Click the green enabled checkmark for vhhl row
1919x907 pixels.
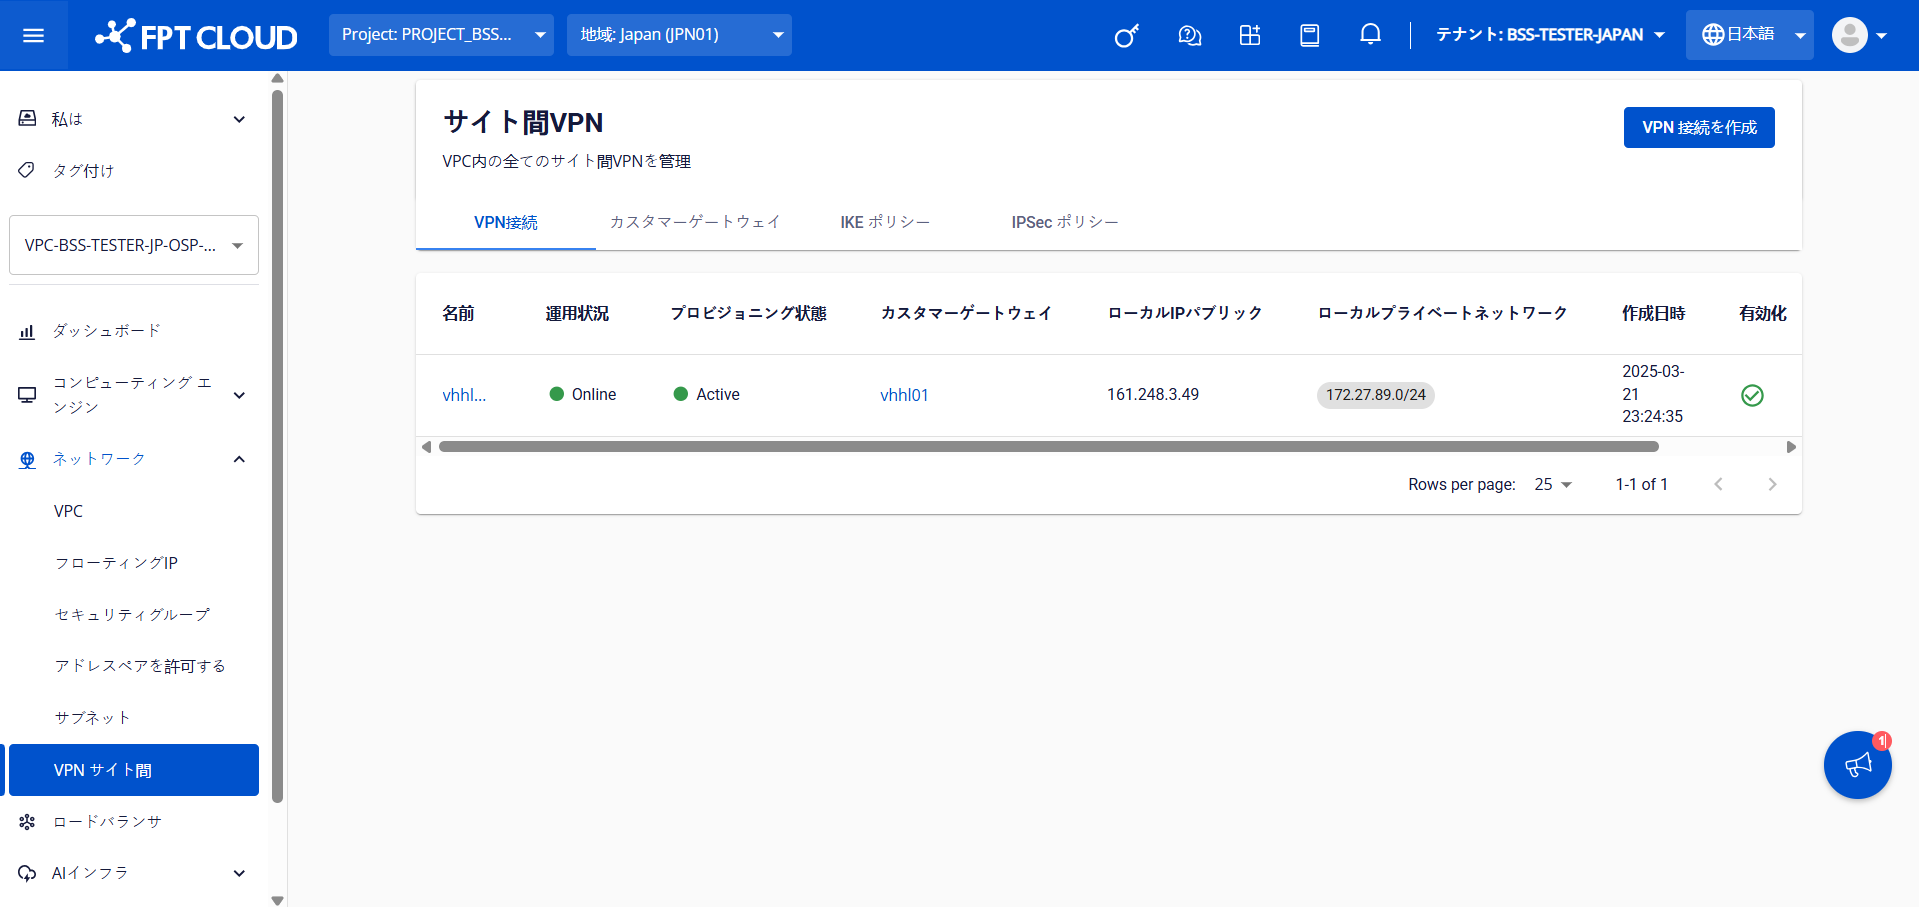coord(1752,395)
